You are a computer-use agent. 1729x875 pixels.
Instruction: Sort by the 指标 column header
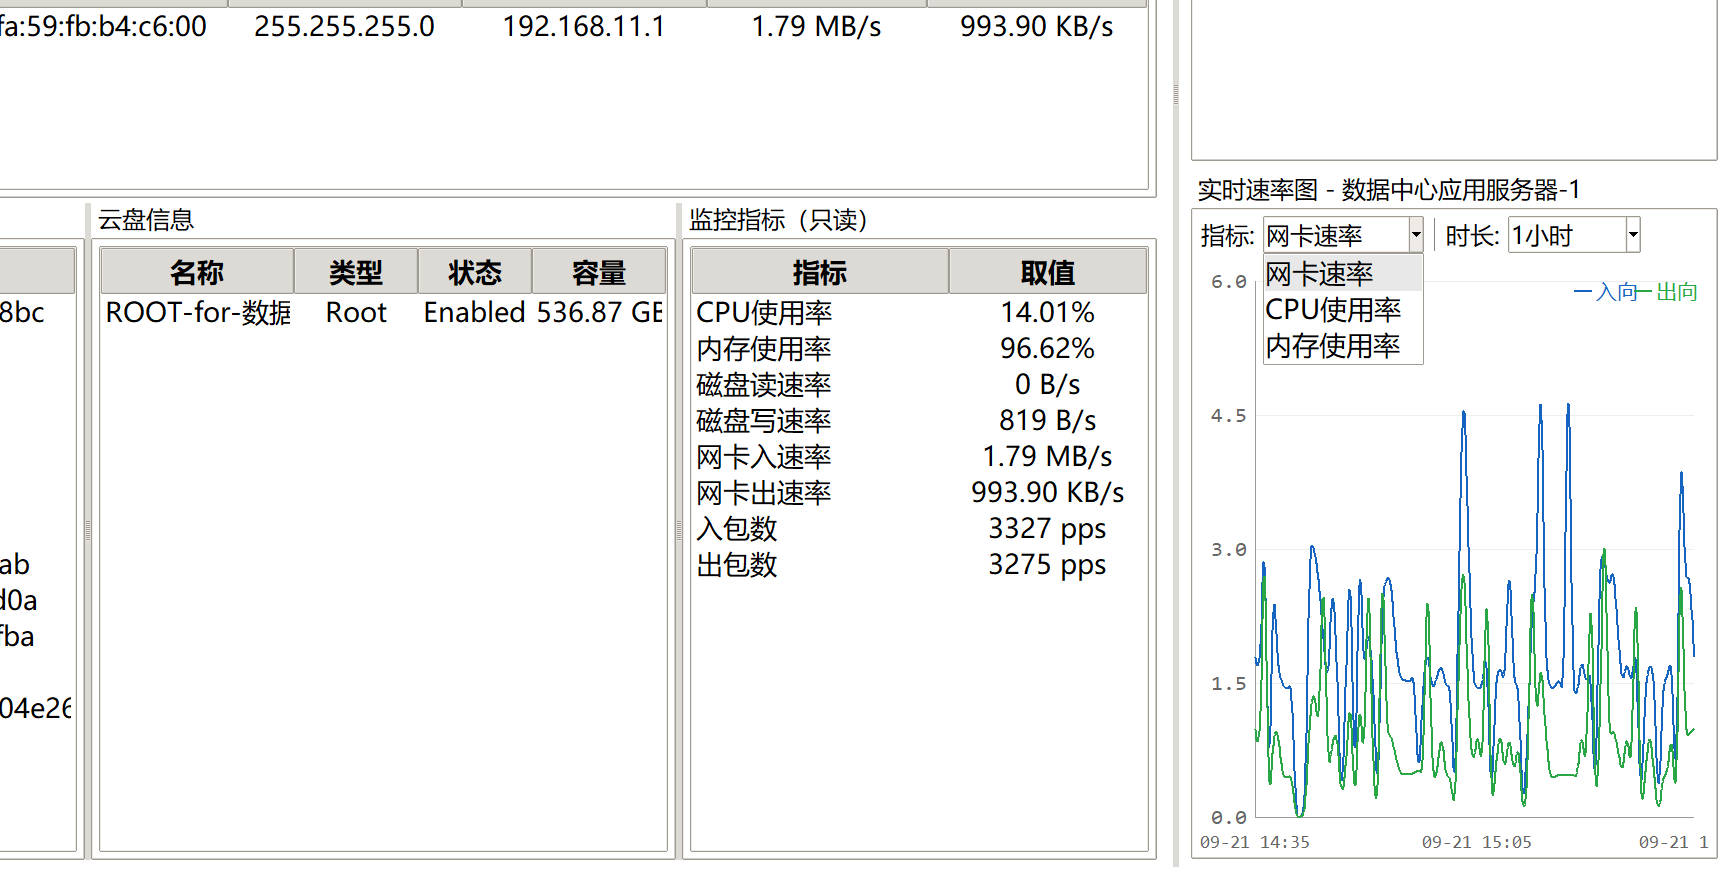[x=820, y=272]
